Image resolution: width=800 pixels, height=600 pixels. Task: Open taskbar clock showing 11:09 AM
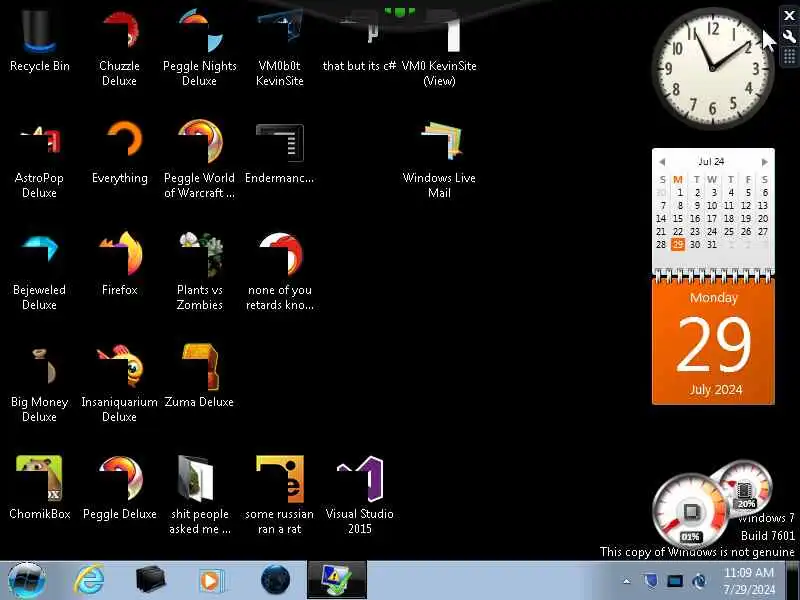749,581
